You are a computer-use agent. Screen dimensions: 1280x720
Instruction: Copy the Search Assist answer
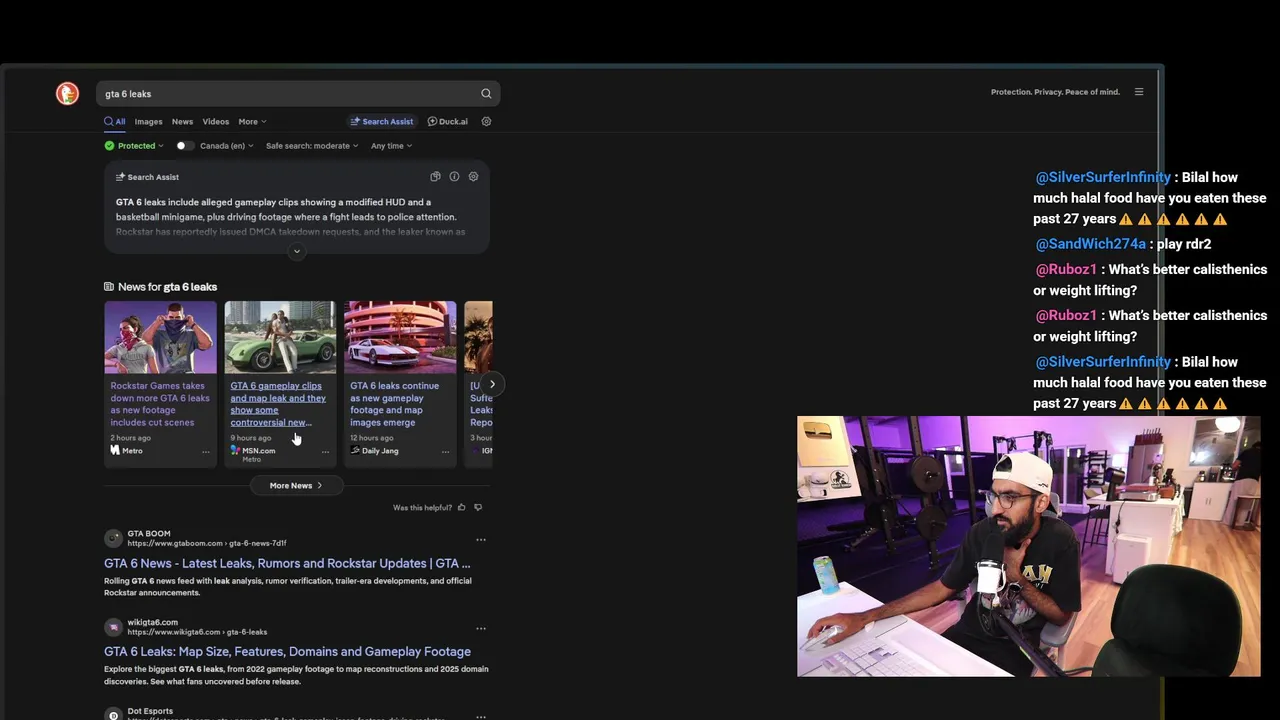point(435,177)
